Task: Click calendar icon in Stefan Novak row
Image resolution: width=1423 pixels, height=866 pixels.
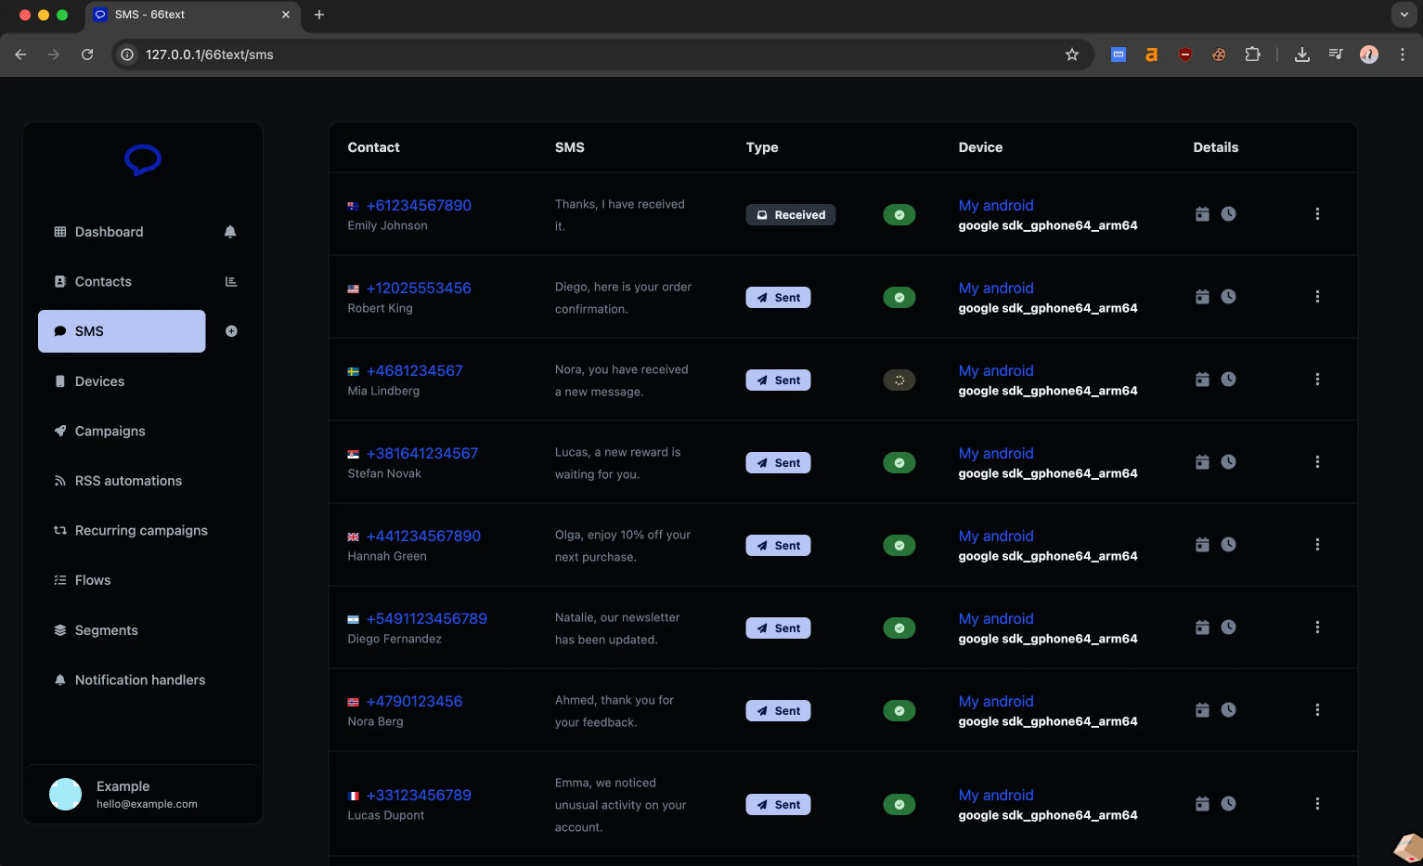Action: [x=1202, y=462]
